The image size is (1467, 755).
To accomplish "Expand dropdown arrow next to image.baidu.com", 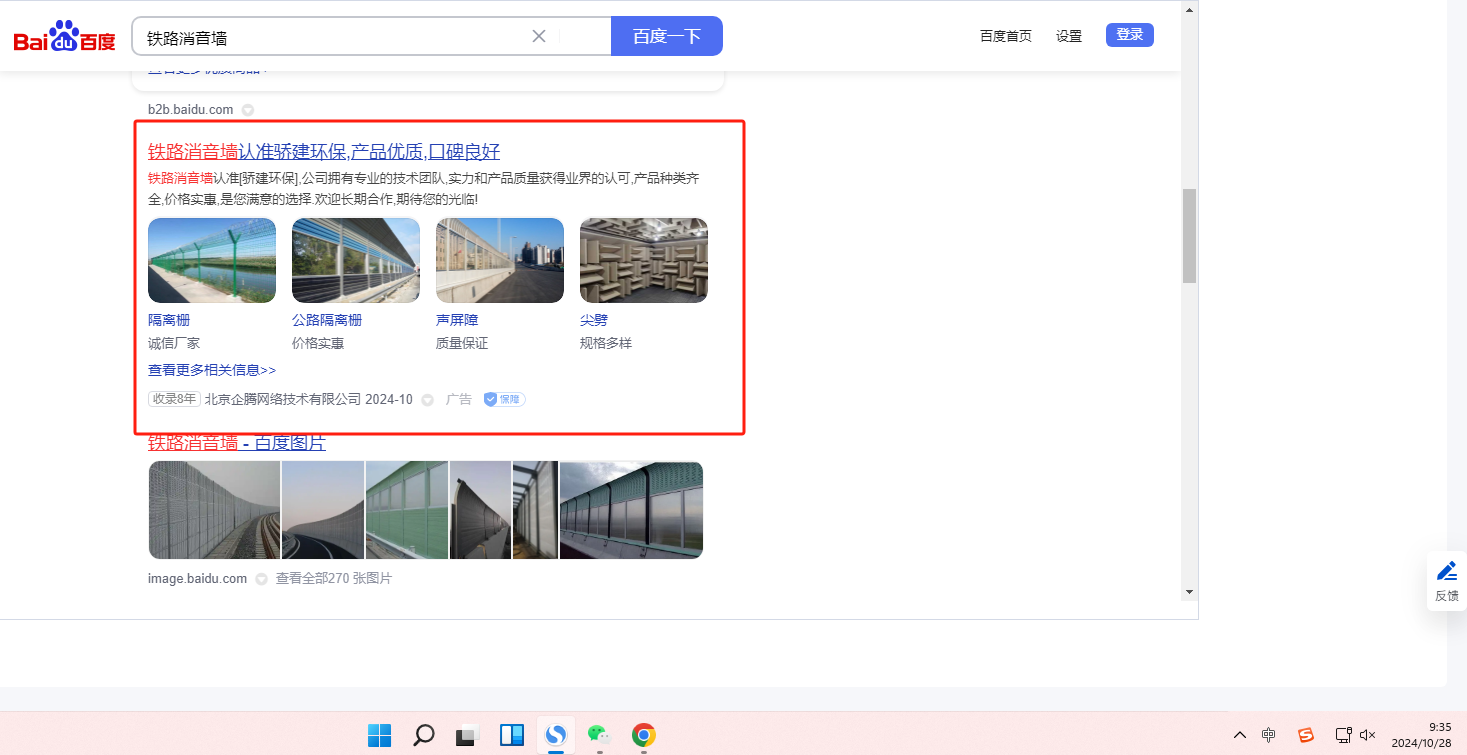I will [x=261, y=579].
